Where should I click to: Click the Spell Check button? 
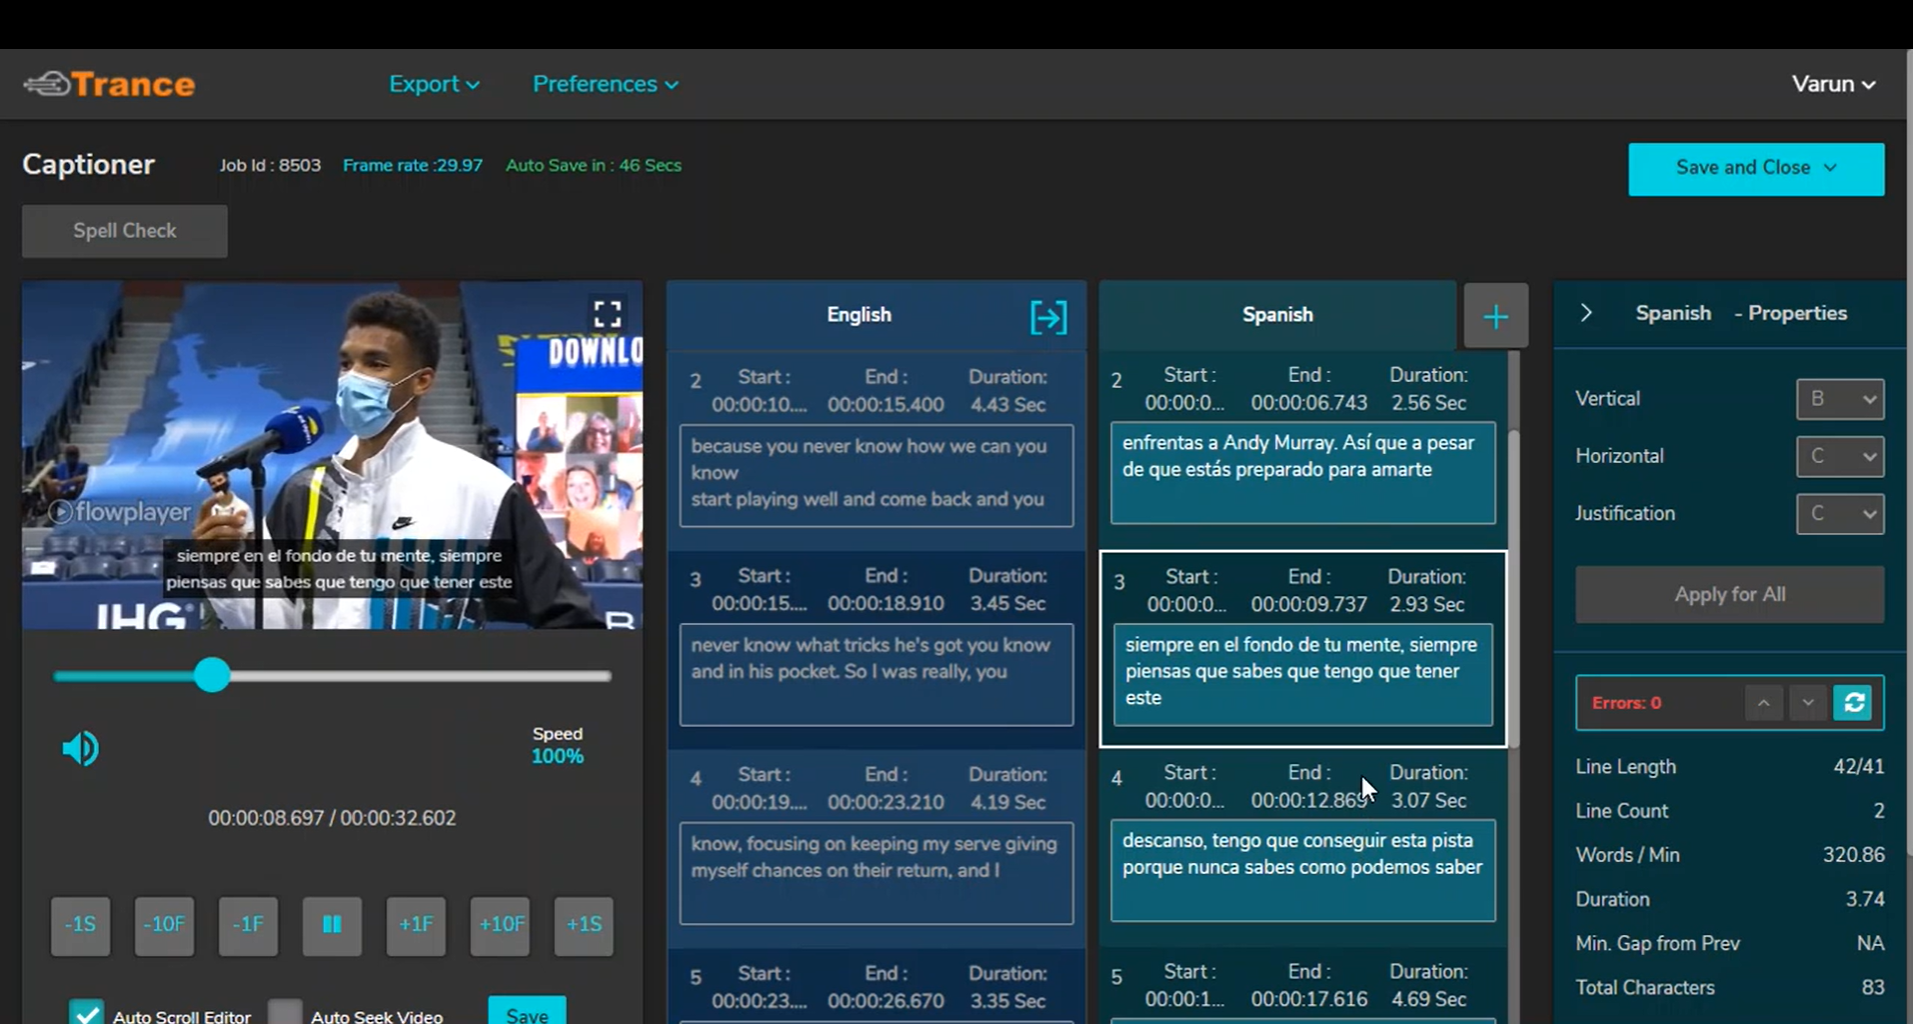coord(125,231)
